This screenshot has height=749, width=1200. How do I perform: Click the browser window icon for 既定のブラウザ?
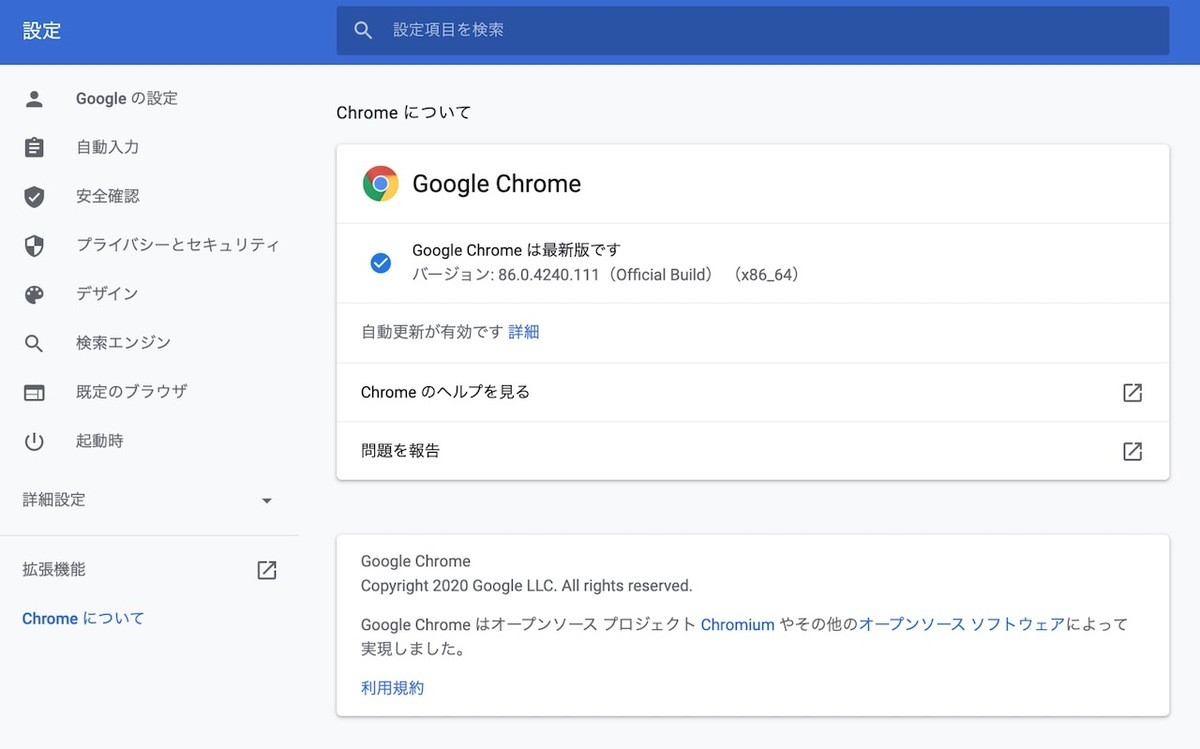click(34, 392)
